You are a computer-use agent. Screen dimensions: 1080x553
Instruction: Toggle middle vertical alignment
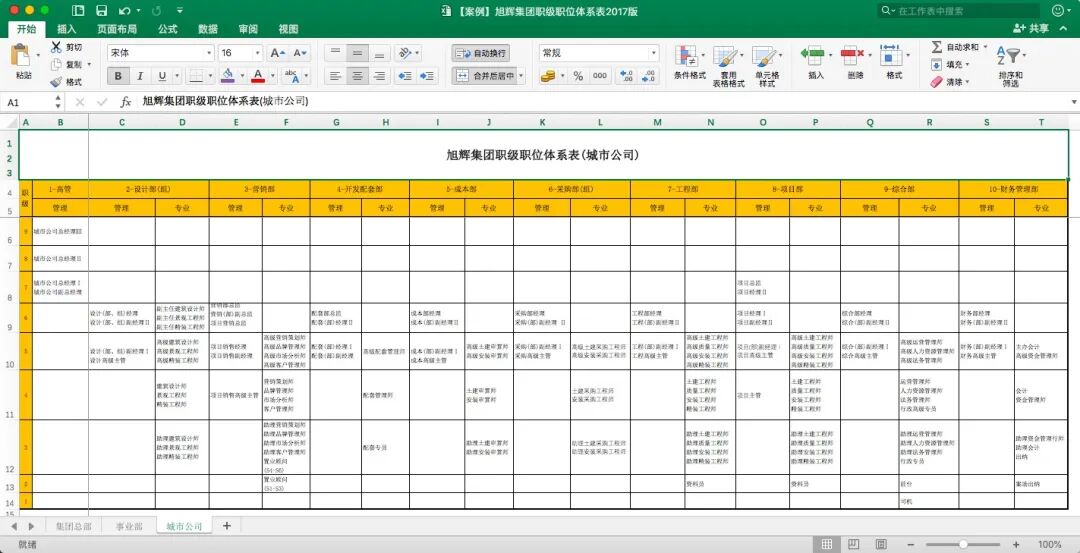[357, 53]
